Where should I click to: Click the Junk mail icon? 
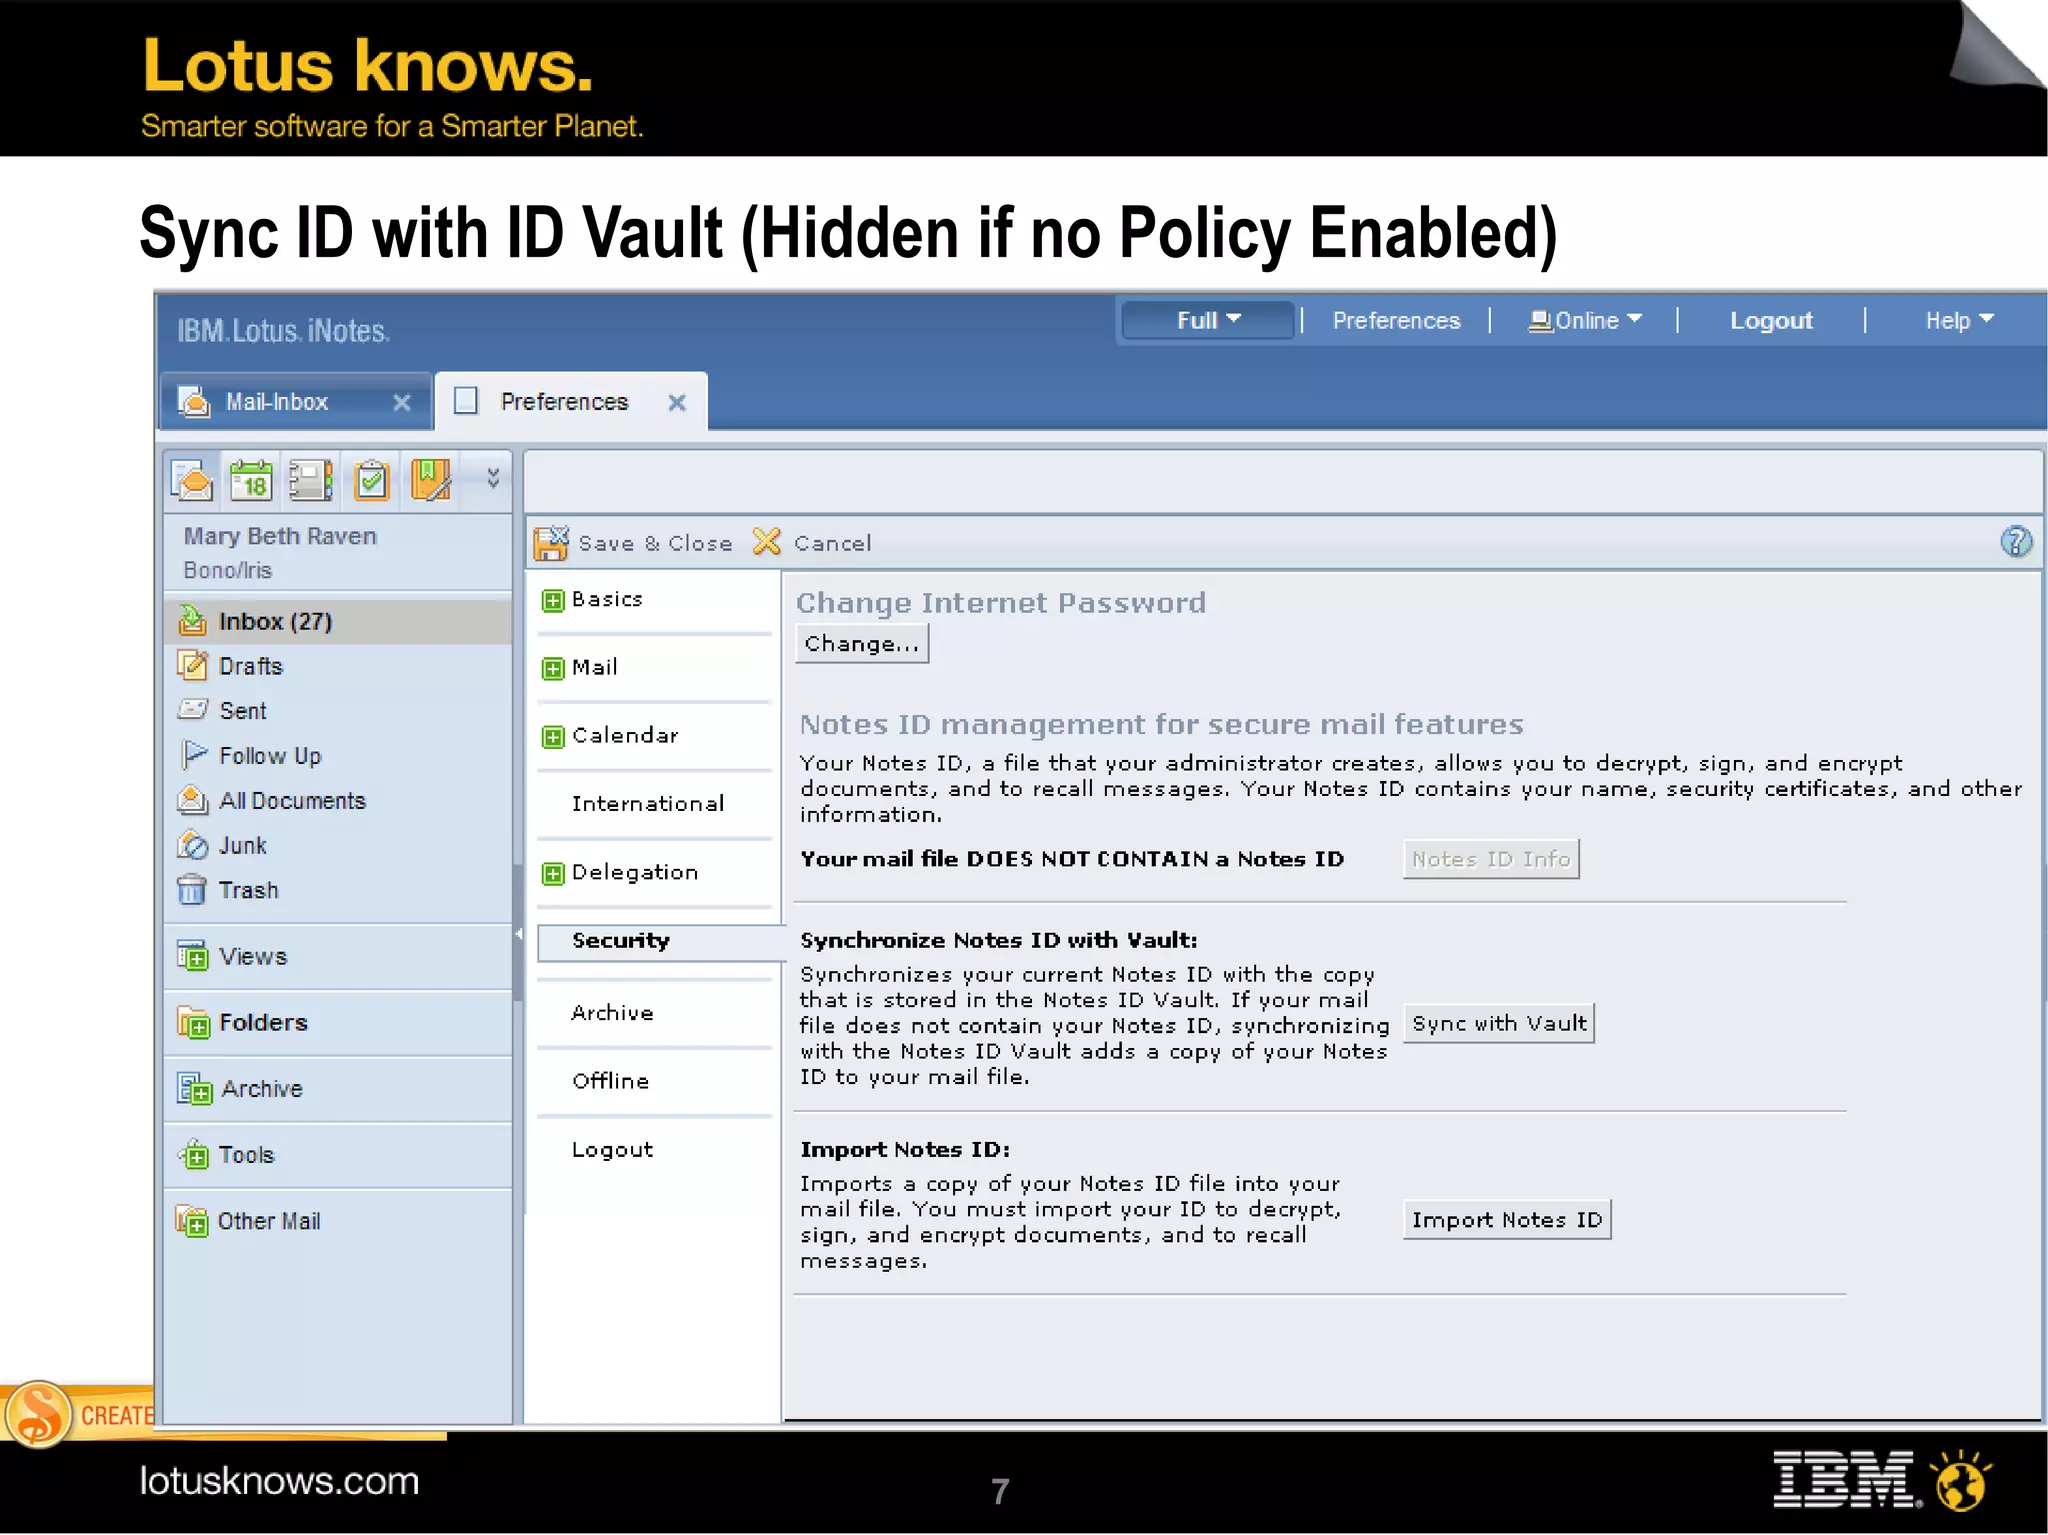(192, 846)
